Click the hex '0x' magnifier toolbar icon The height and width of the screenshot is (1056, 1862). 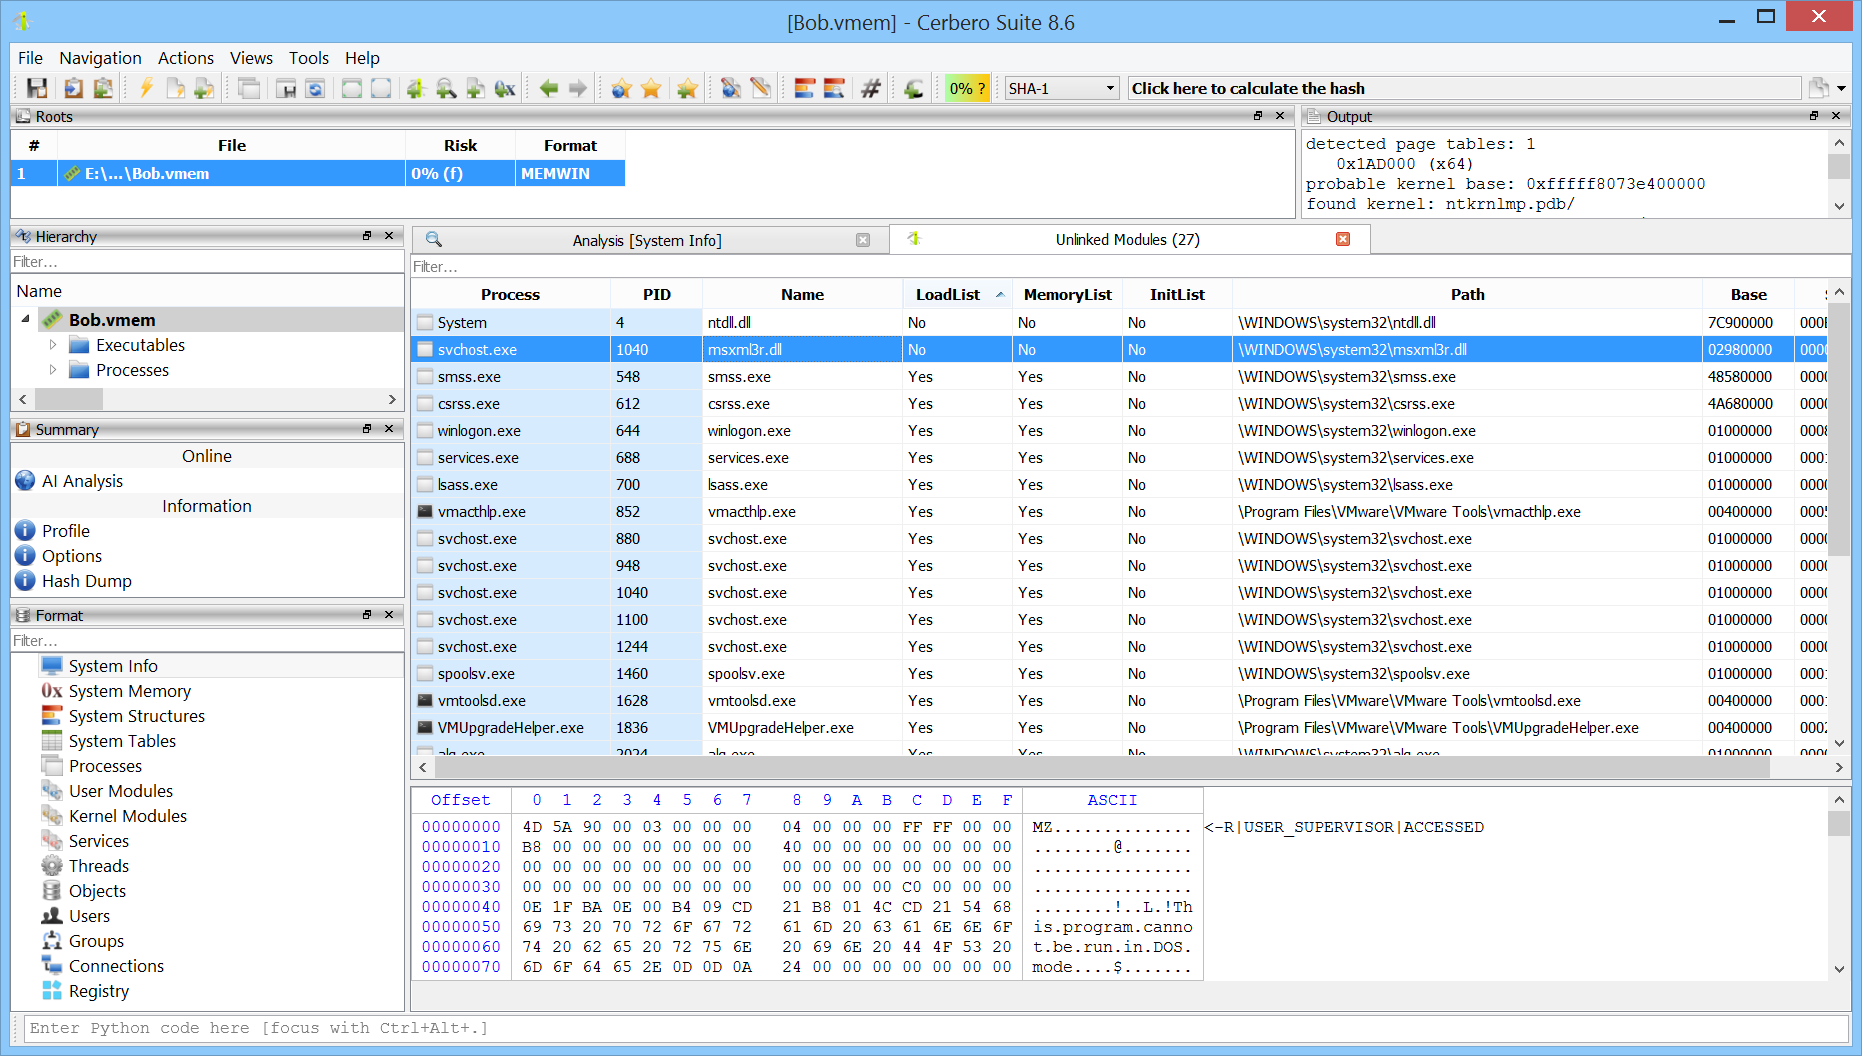[x=505, y=89]
